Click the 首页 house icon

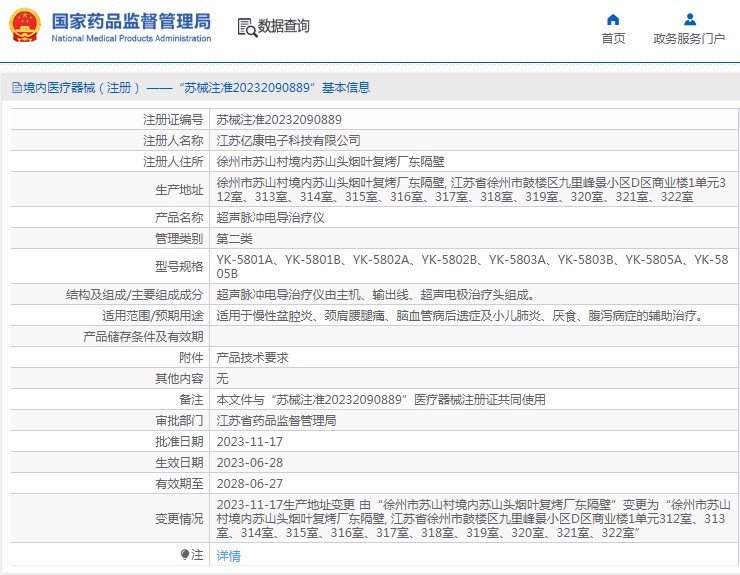pyautogui.click(x=613, y=20)
